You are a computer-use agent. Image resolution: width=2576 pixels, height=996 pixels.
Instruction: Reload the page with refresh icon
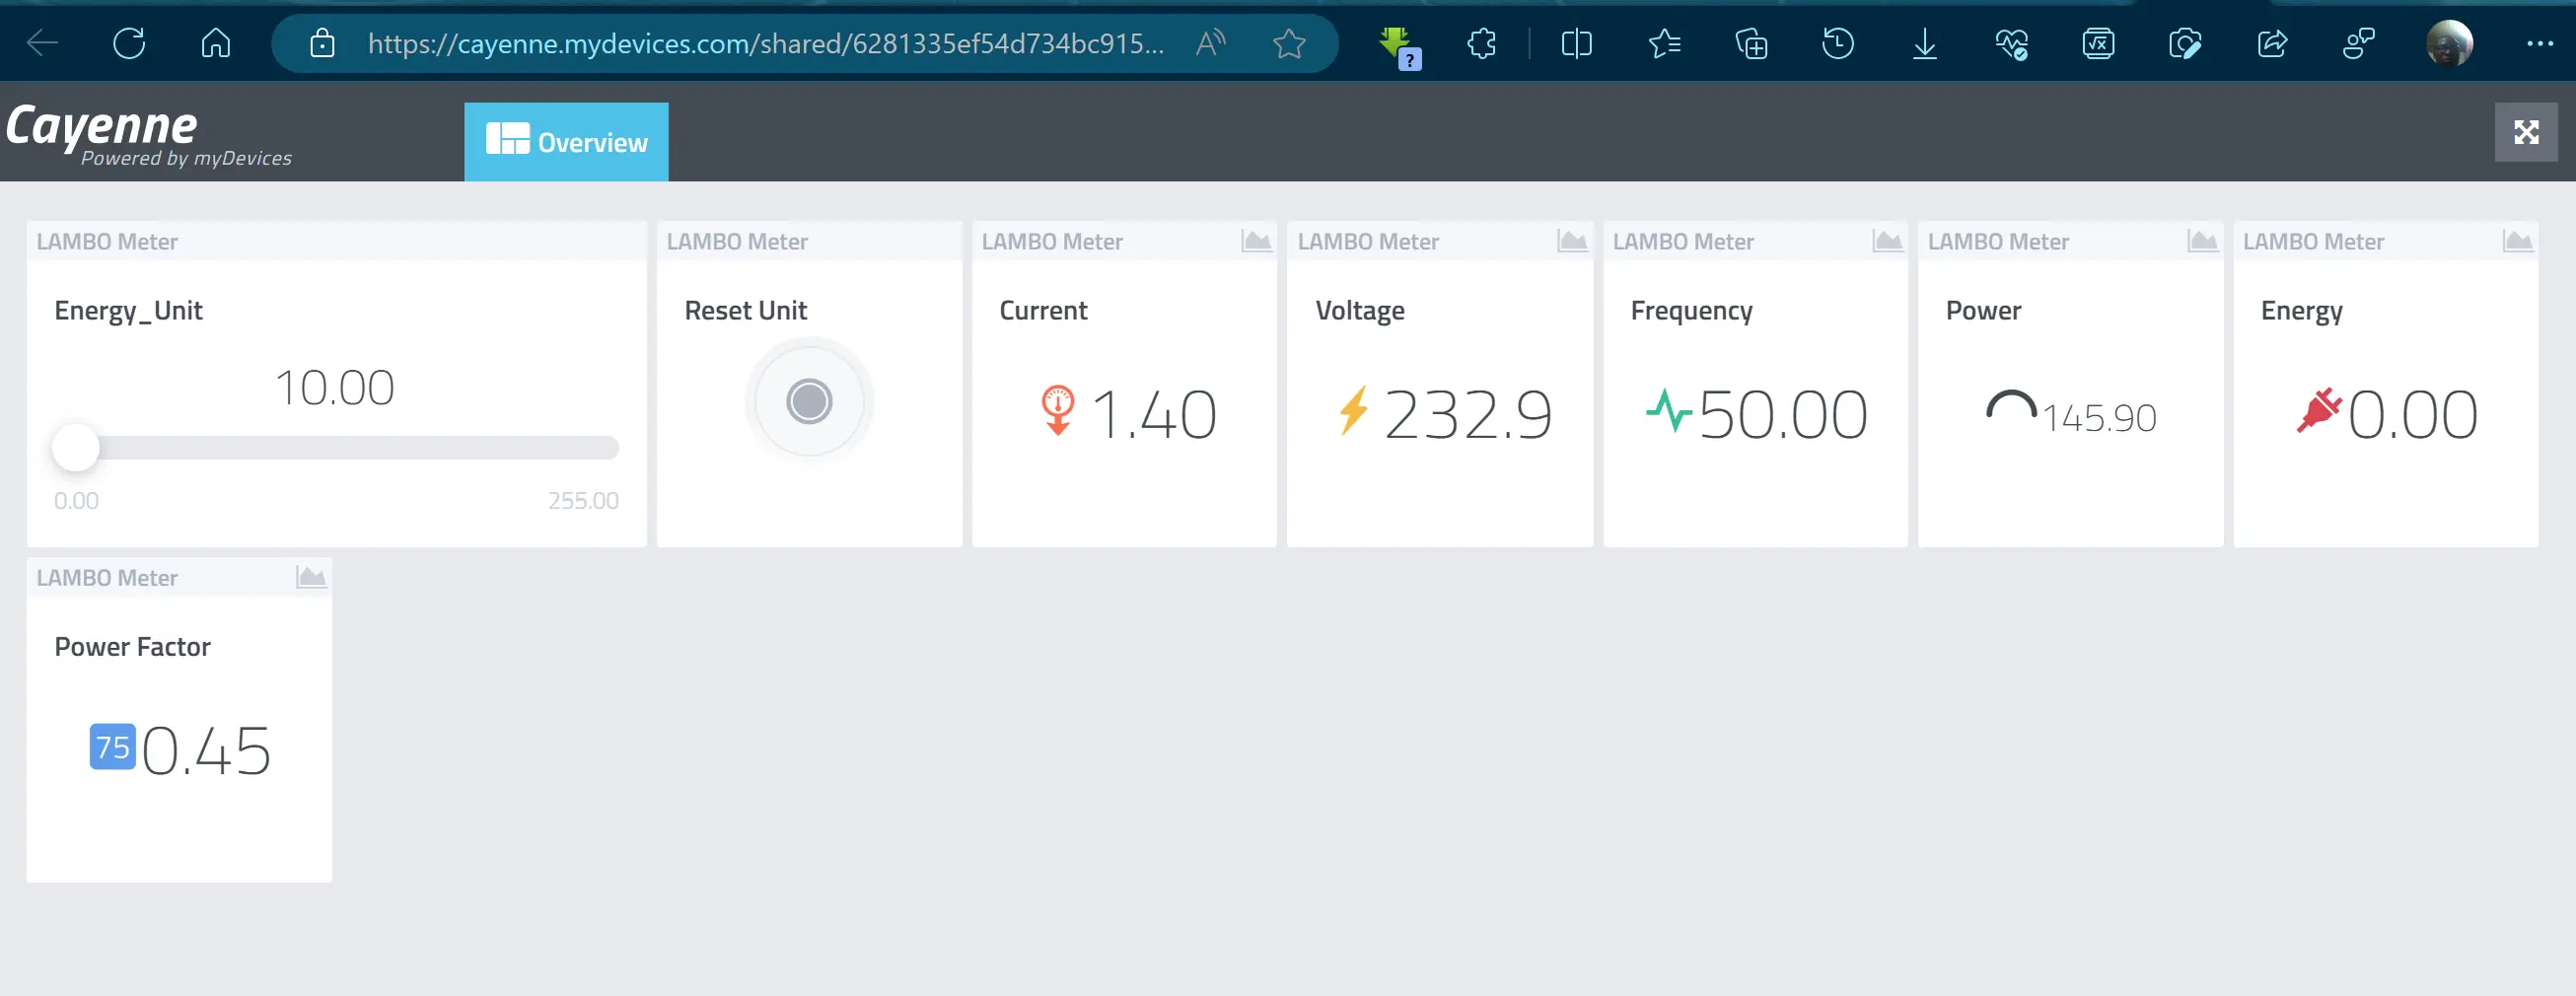tap(129, 43)
